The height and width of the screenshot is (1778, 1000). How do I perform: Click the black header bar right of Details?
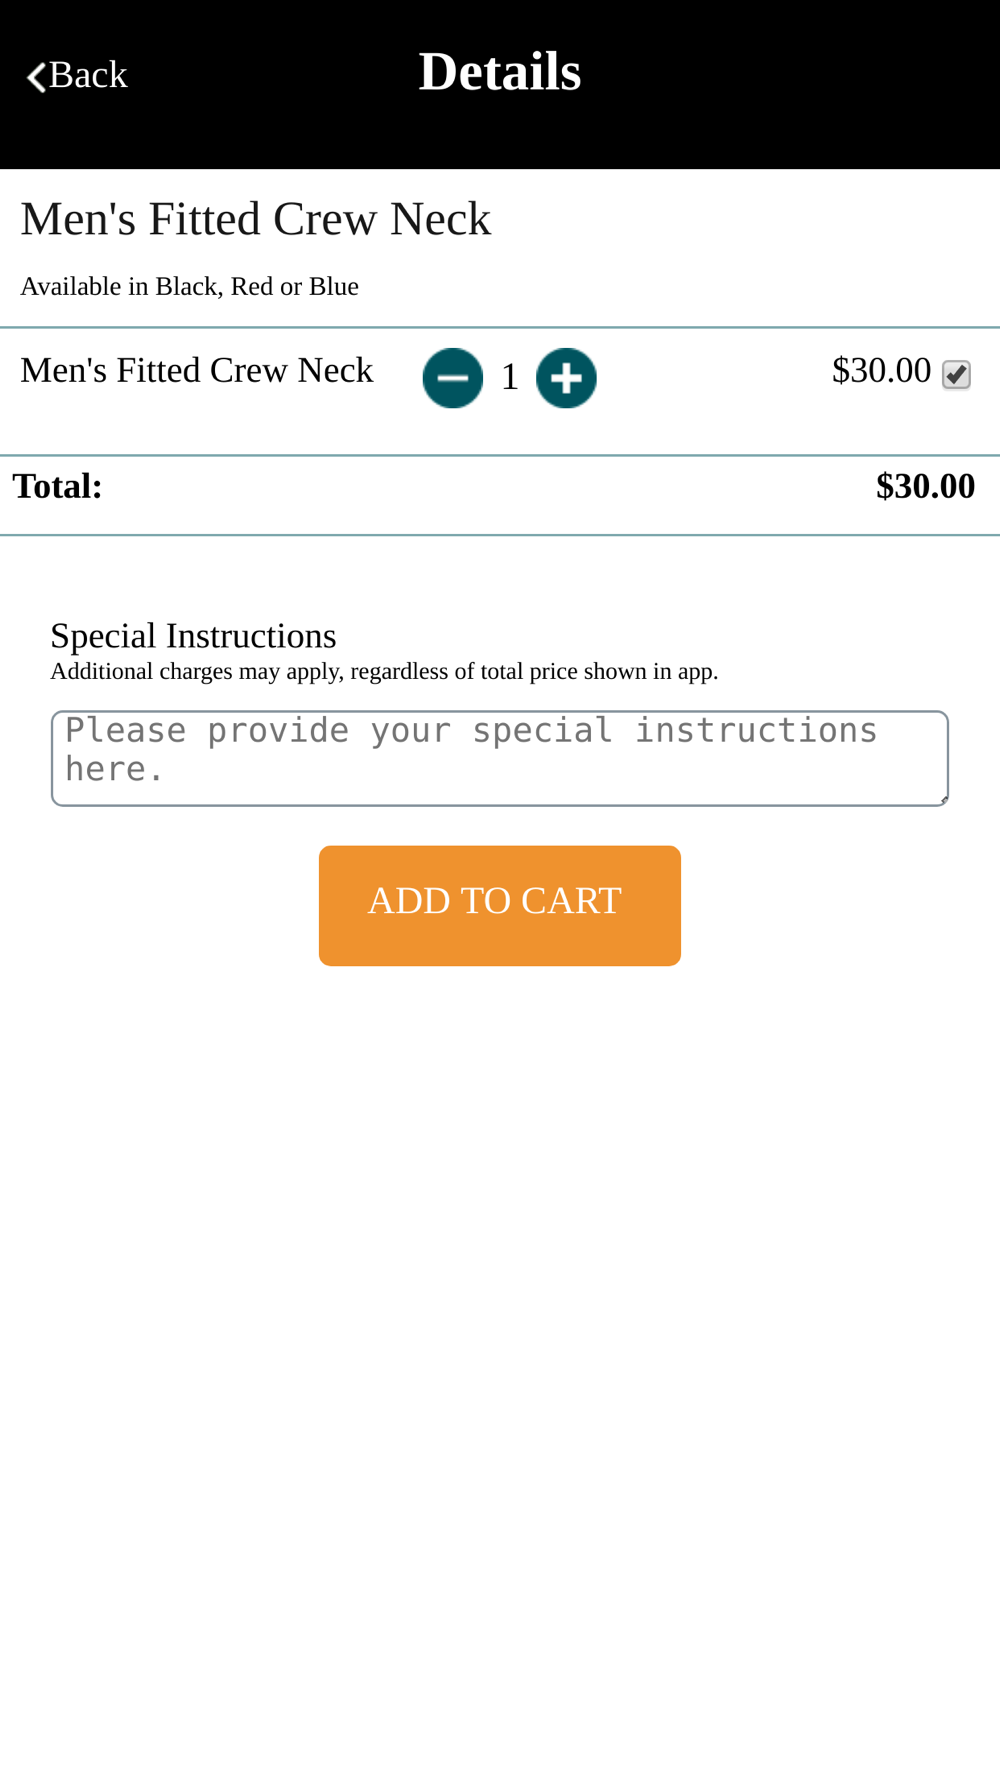point(800,80)
